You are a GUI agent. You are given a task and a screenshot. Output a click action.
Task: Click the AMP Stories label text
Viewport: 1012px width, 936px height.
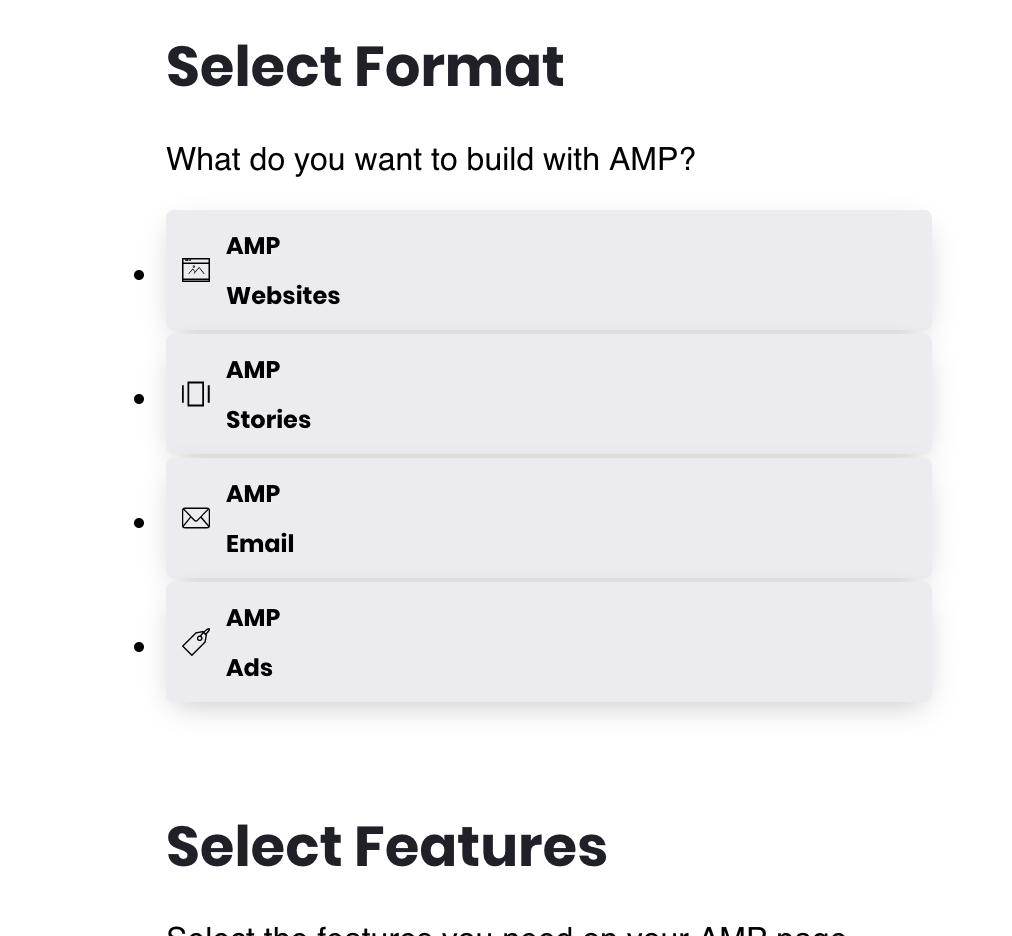[x=268, y=394]
